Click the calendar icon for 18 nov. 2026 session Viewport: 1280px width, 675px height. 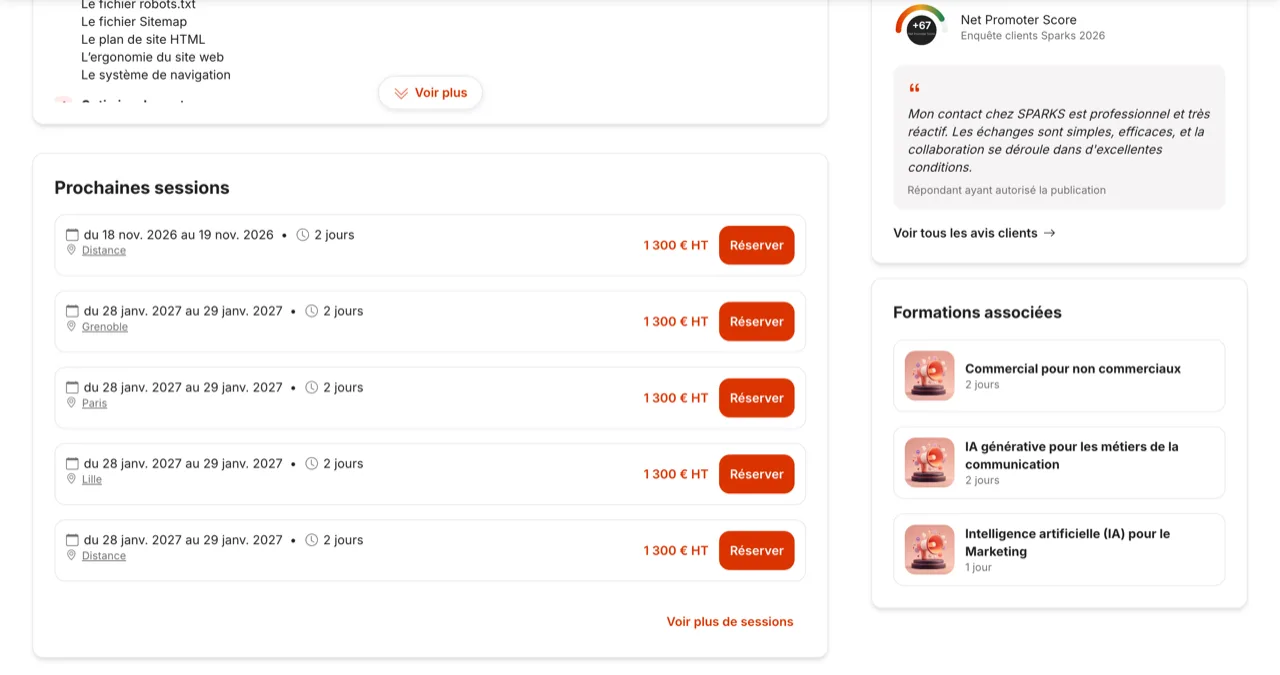(x=72, y=235)
